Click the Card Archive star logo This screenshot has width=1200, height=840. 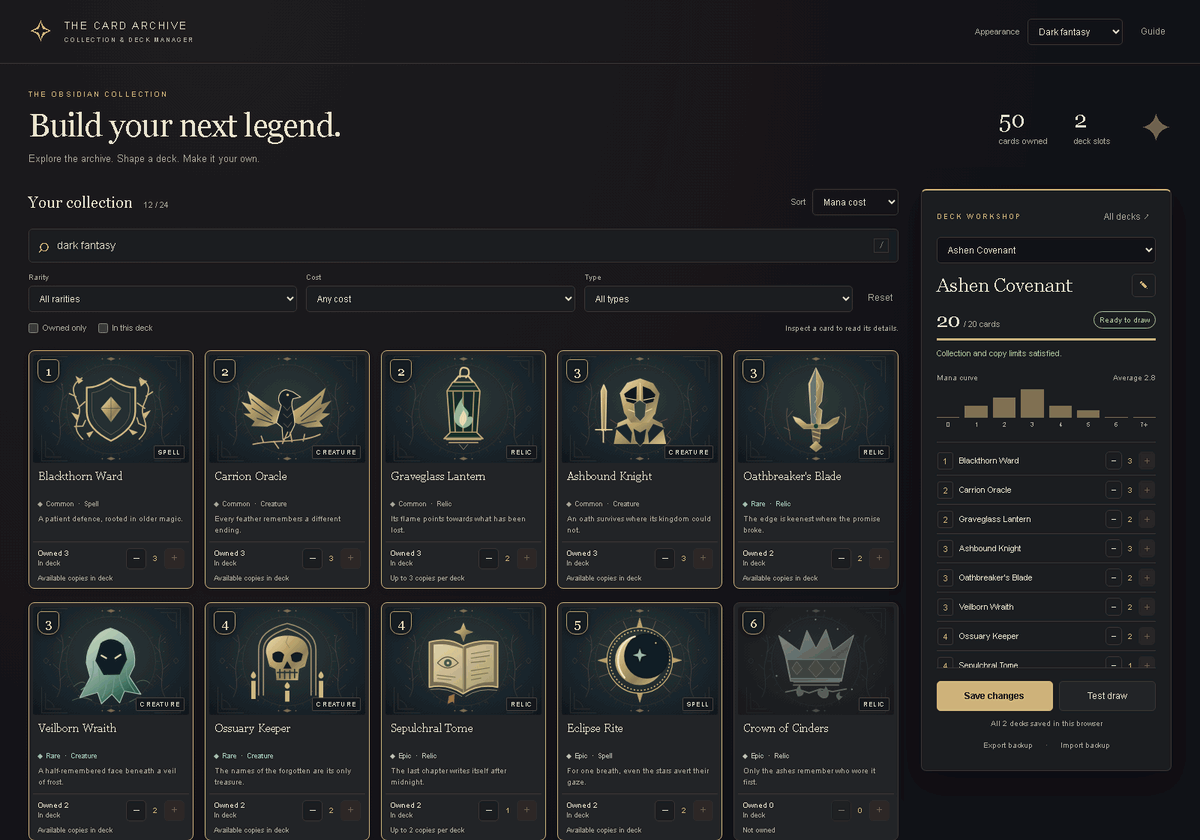[40, 31]
